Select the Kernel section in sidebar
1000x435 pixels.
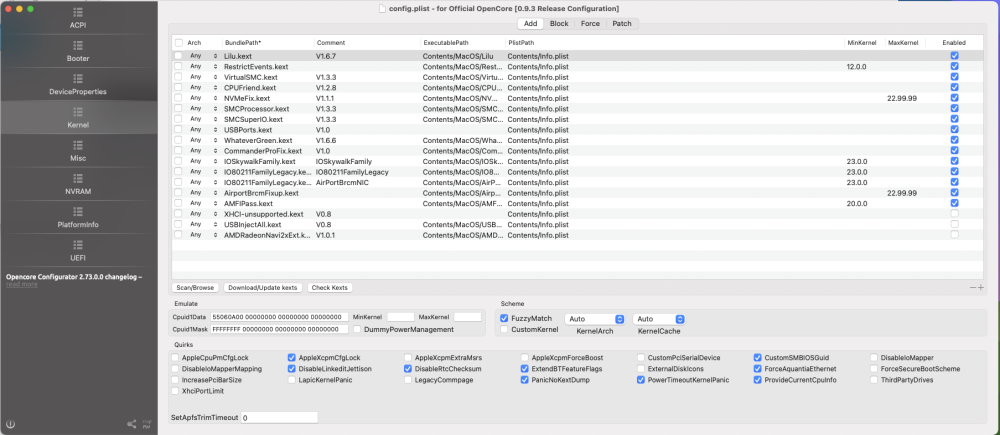(78, 118)
